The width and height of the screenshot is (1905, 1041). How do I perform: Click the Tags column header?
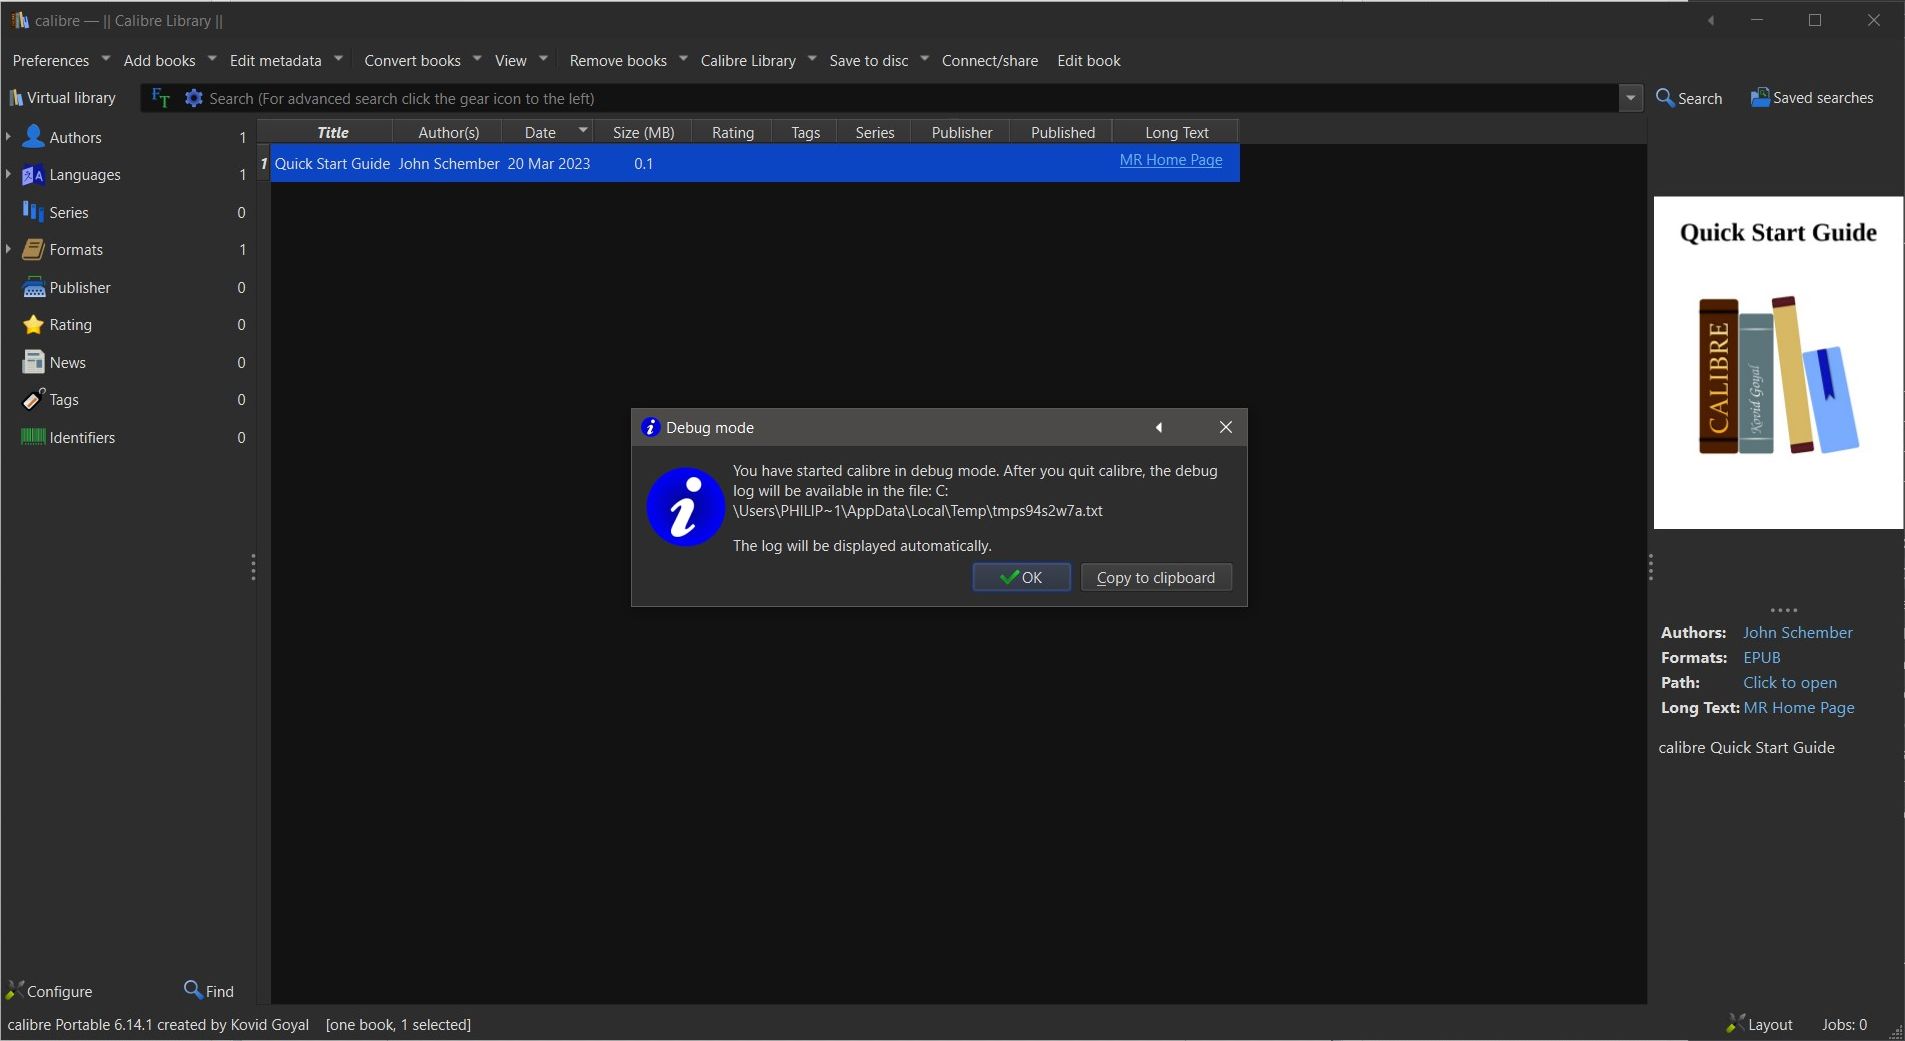[x=805, y=132]
